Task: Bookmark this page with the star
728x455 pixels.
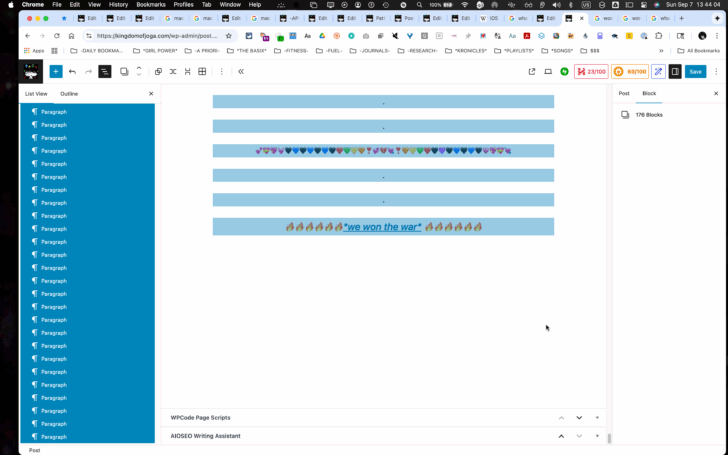Action: 228,36
